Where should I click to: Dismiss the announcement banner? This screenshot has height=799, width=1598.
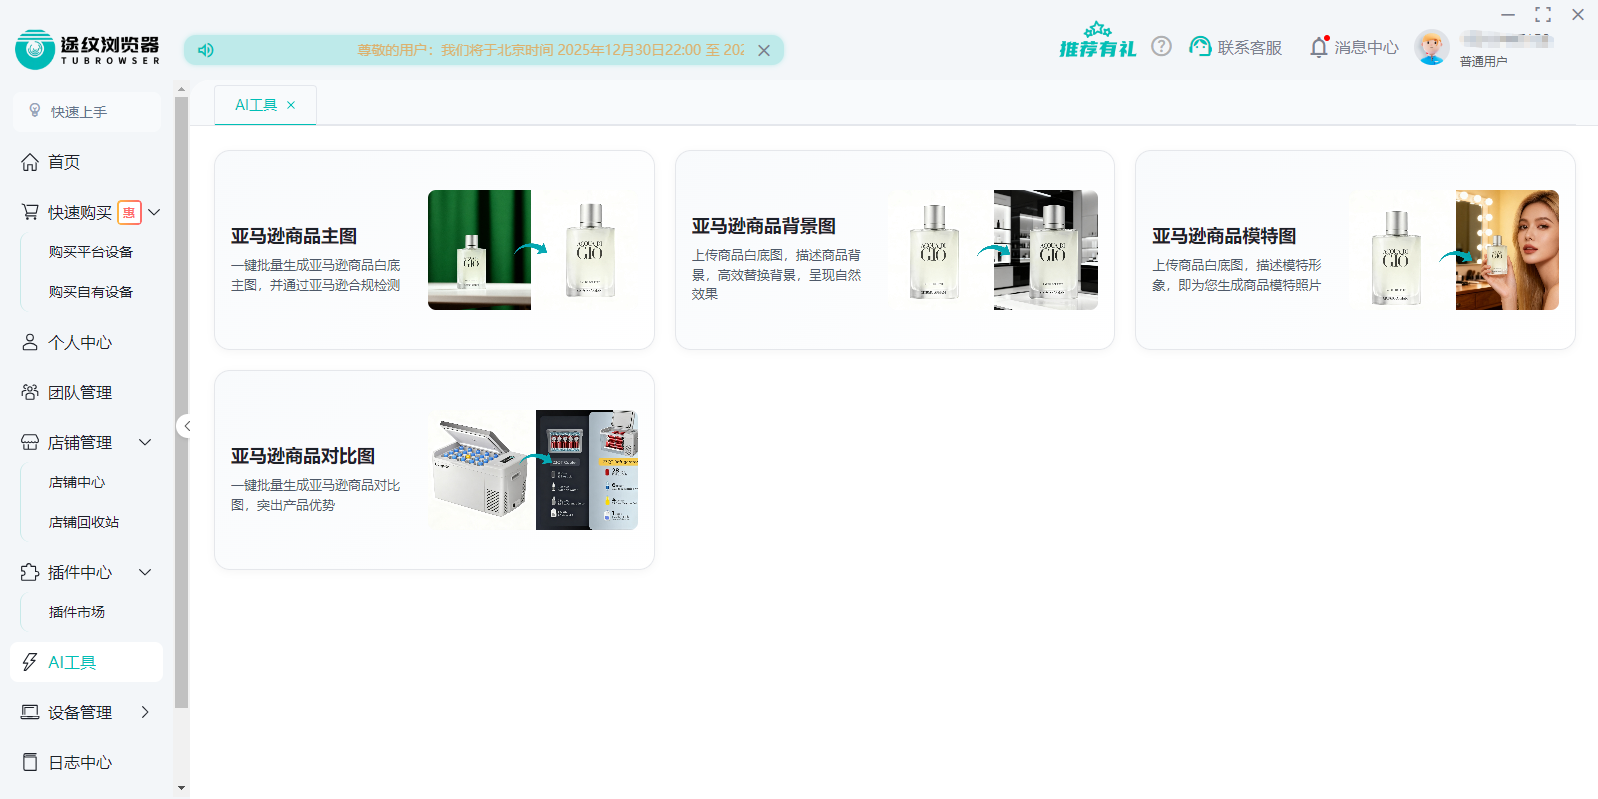pos(764,50)
